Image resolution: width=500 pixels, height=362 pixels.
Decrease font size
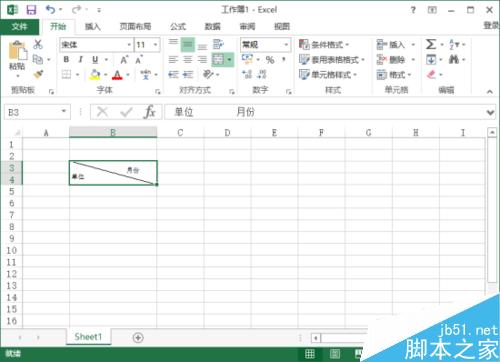tap(139, 60)
